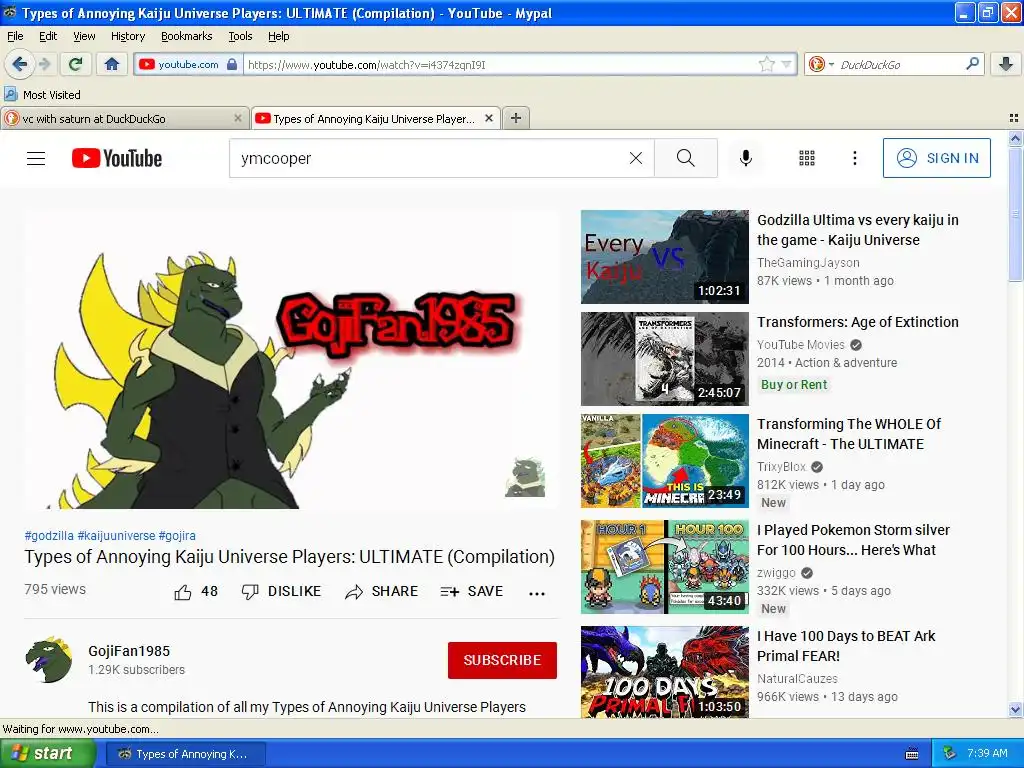The image size is (1024, 768).
Task: Open more actions ellipsis under video
Action: (537, 594)
